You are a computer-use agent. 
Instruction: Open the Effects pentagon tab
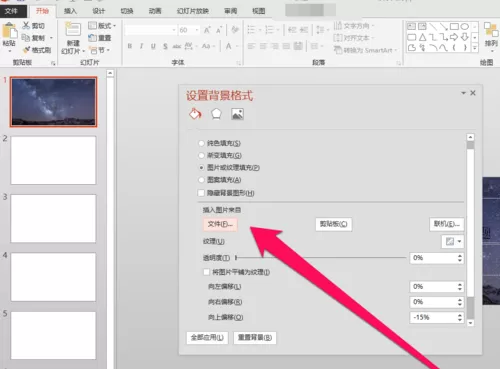(x=216, y=114)
